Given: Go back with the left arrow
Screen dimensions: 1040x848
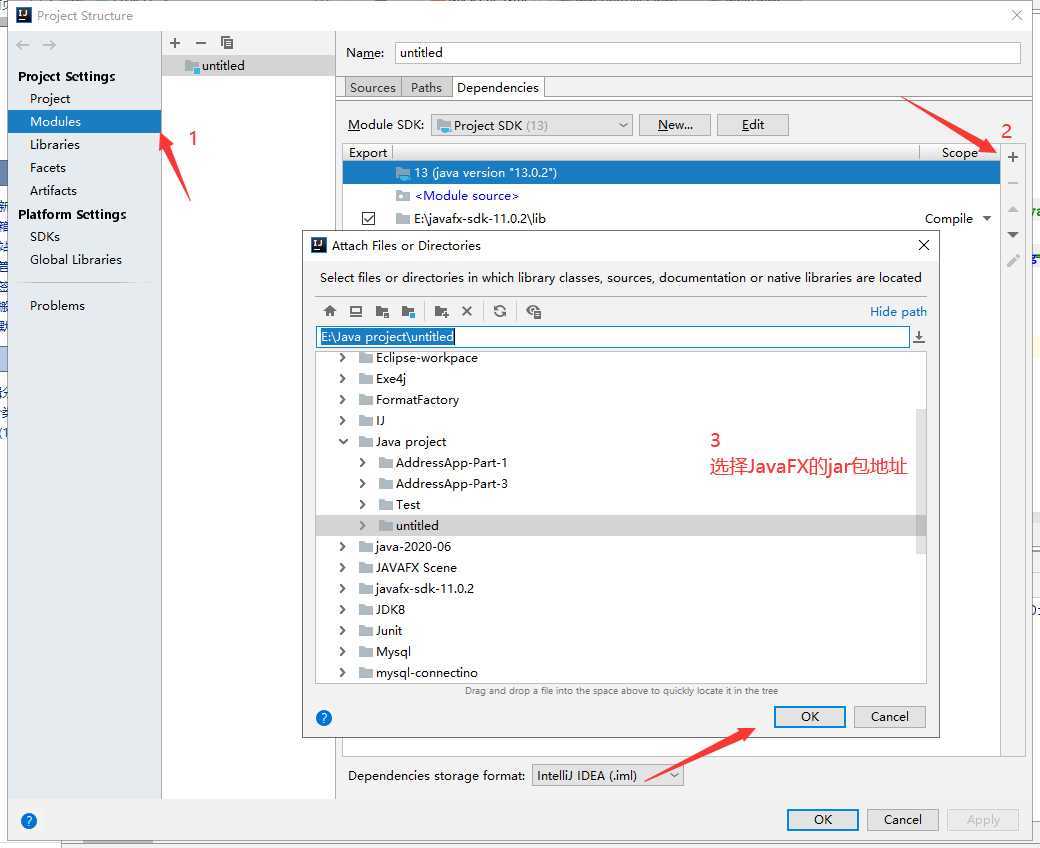Looking at the screenshot, I should [x=23, y=45].
